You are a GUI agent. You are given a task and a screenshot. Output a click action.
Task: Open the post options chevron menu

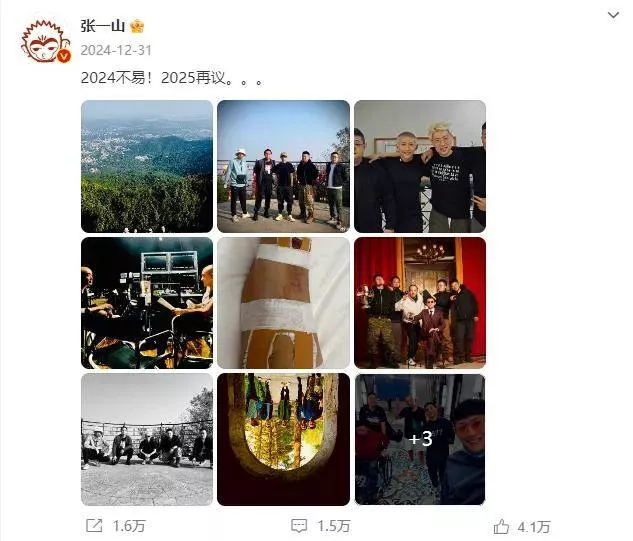(x=613, y=15)
